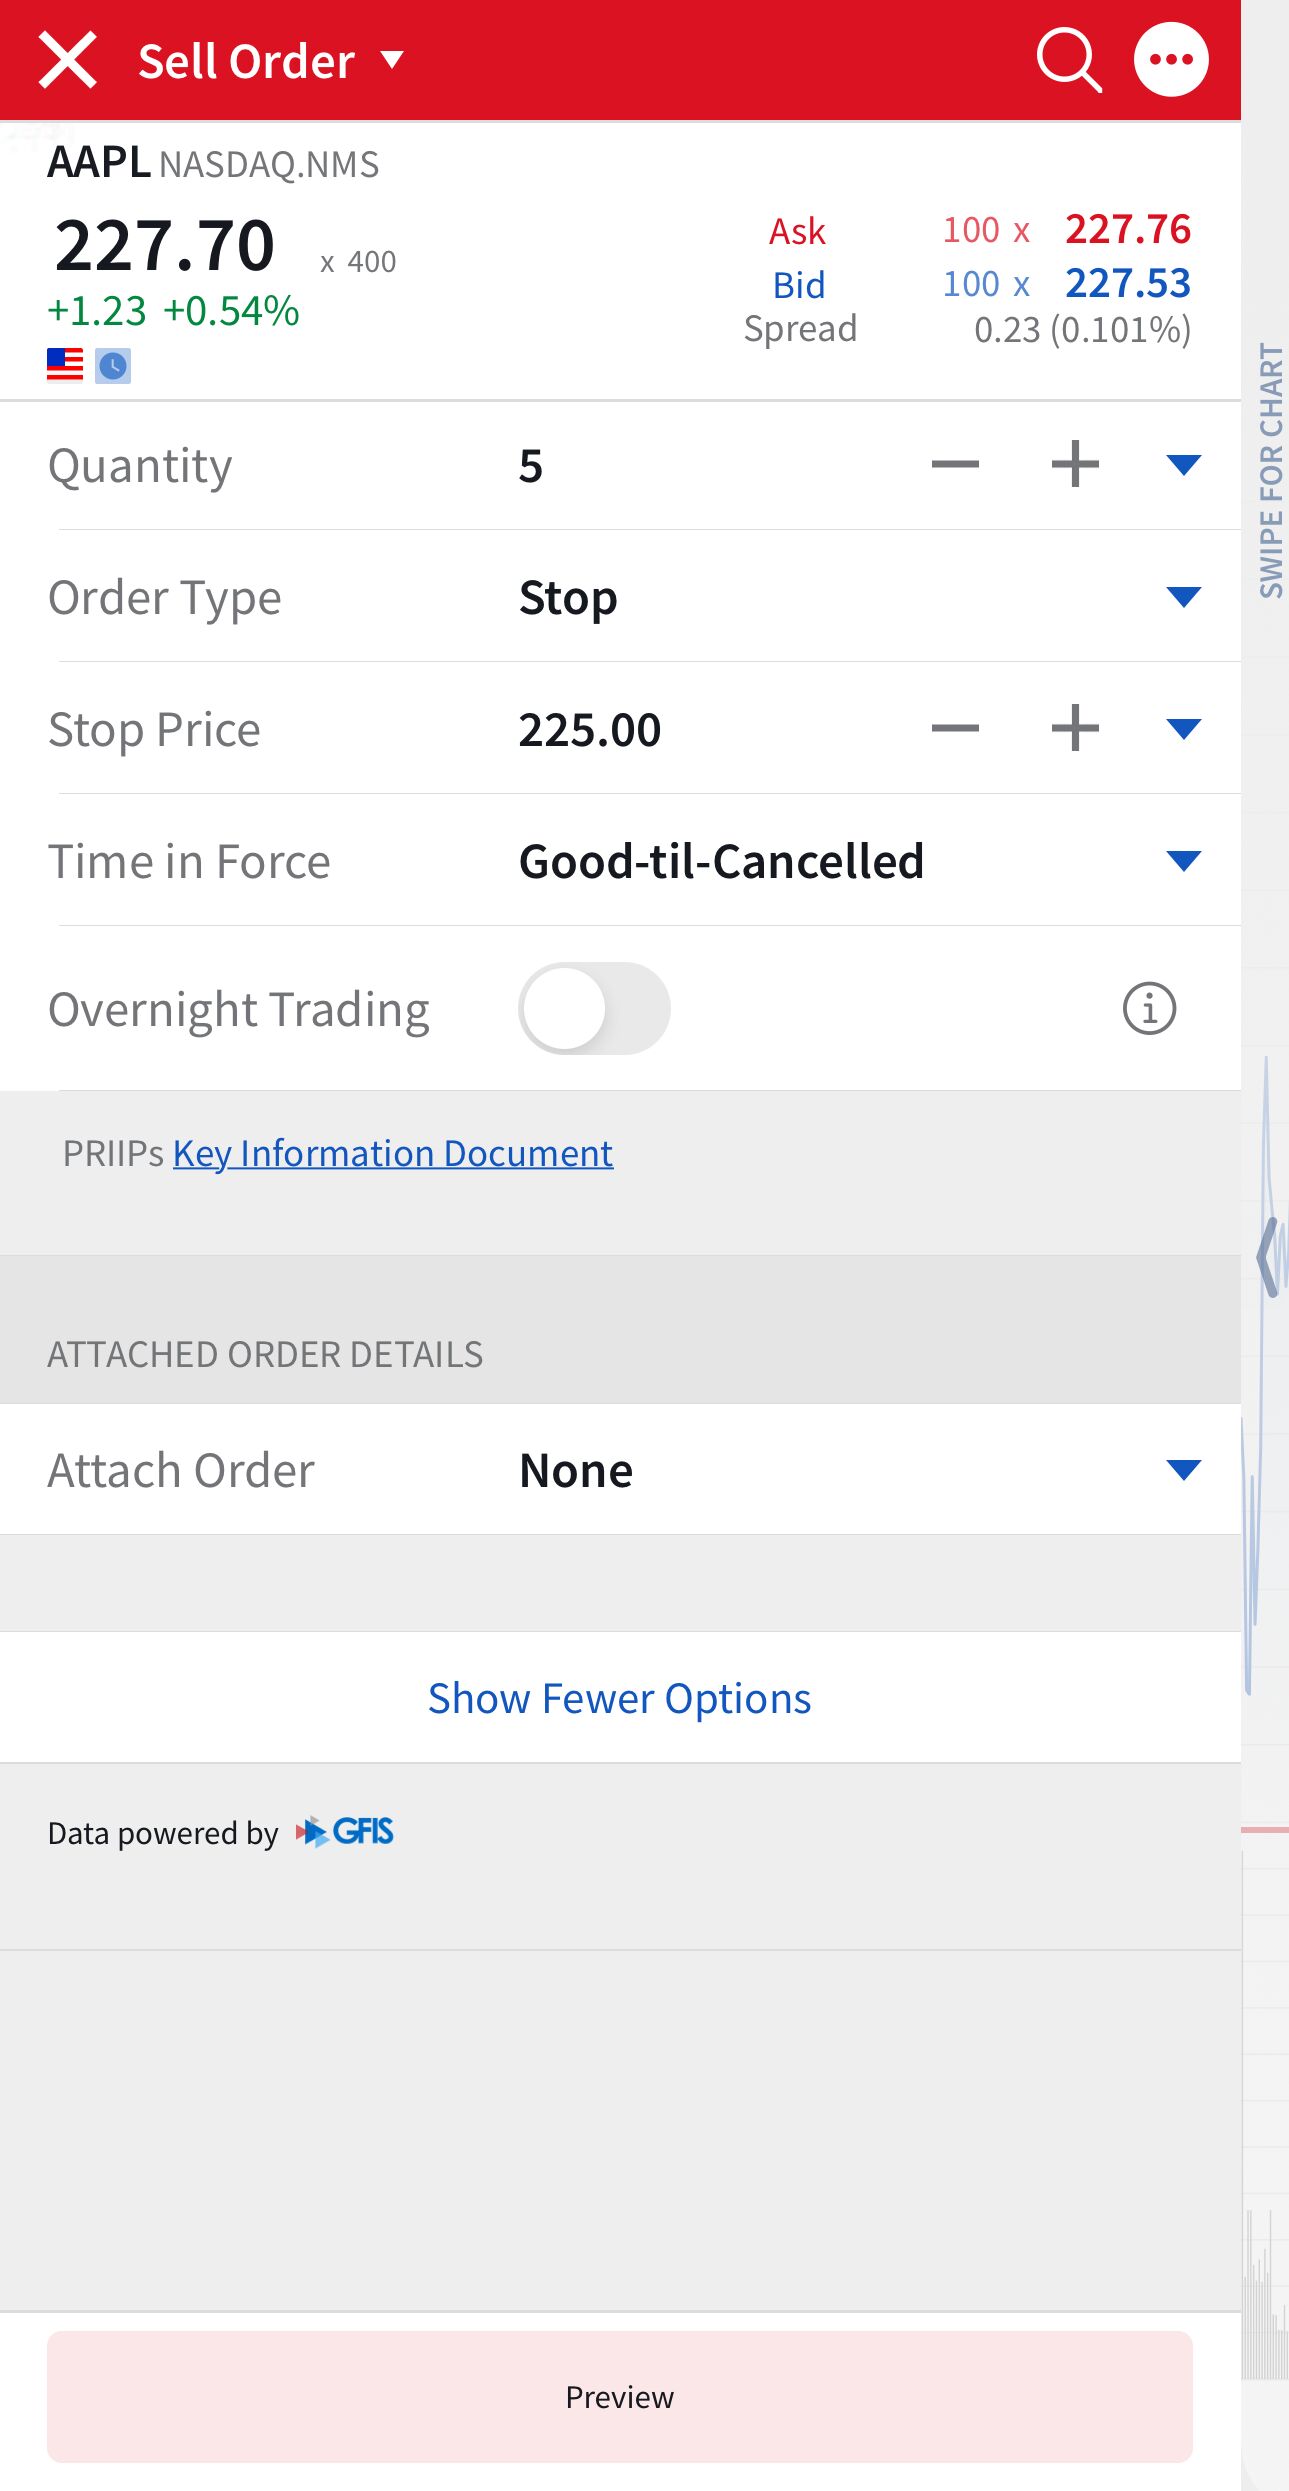1289x2491 pixels.
Task: Click the delayed-data clock icon
Action: 113,366
